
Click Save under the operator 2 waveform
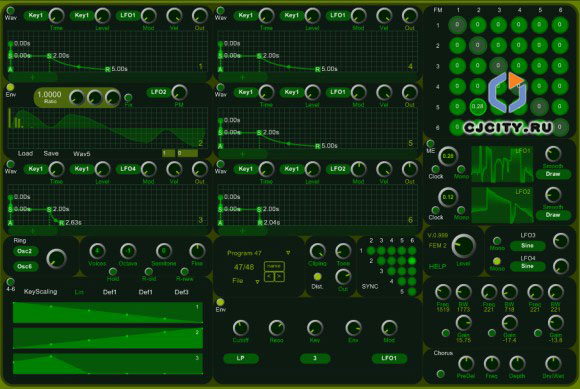[x=51, y=153]
